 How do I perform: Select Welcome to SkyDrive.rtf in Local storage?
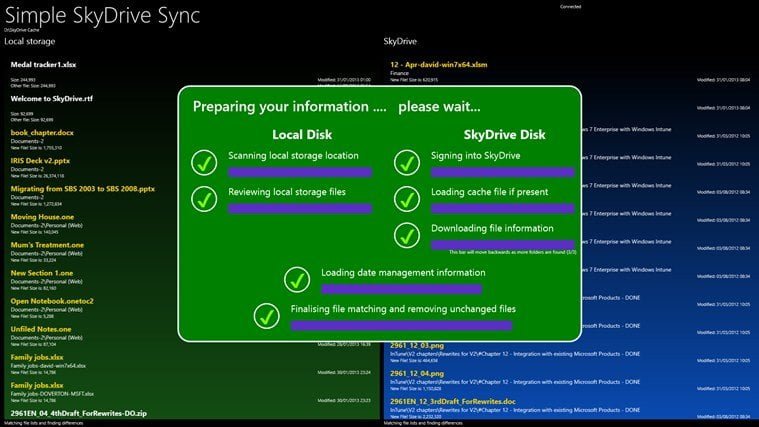point(51,98)
